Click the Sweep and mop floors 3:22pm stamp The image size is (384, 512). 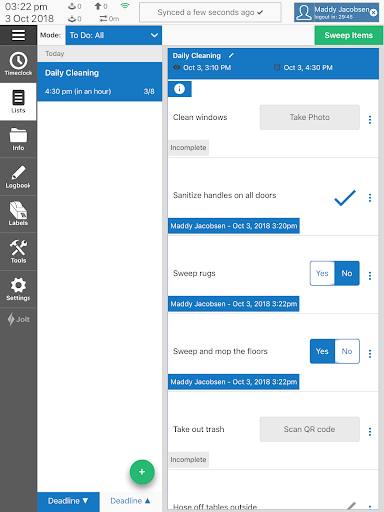(234, 382)
